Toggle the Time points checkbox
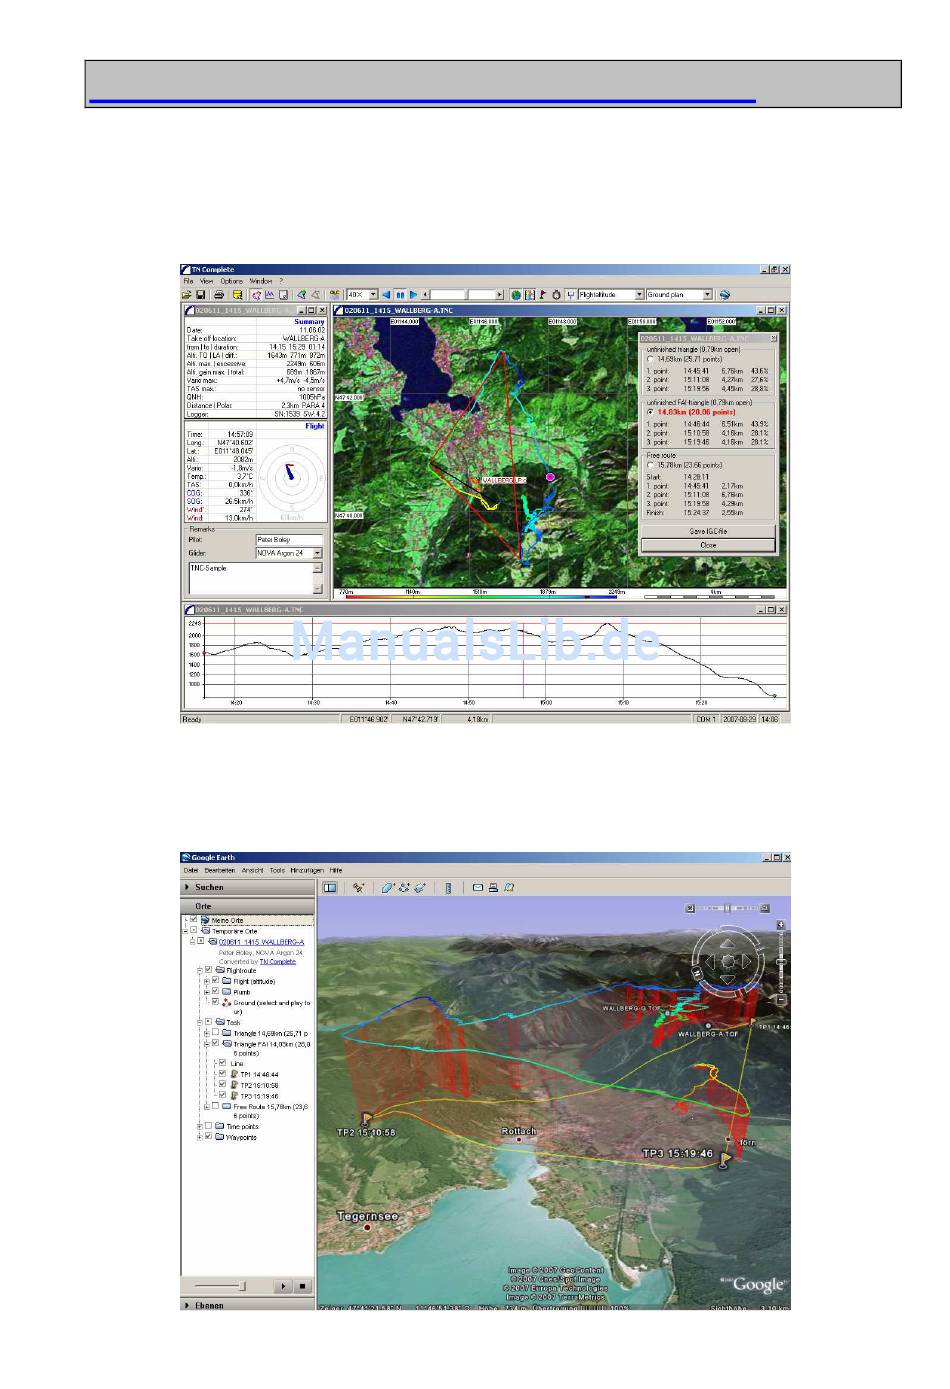Screen dimensions: 950x1389 (208, 1126)
